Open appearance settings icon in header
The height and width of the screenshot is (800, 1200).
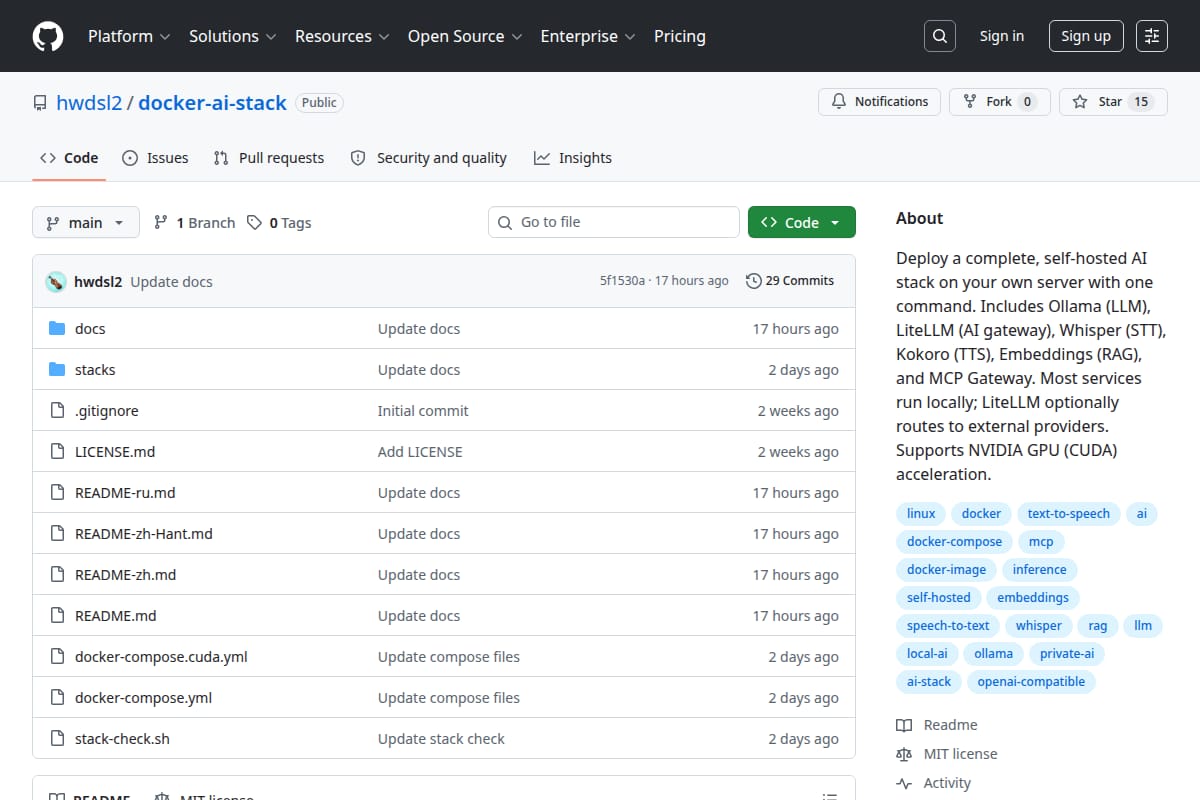(x=1152, y=36)
